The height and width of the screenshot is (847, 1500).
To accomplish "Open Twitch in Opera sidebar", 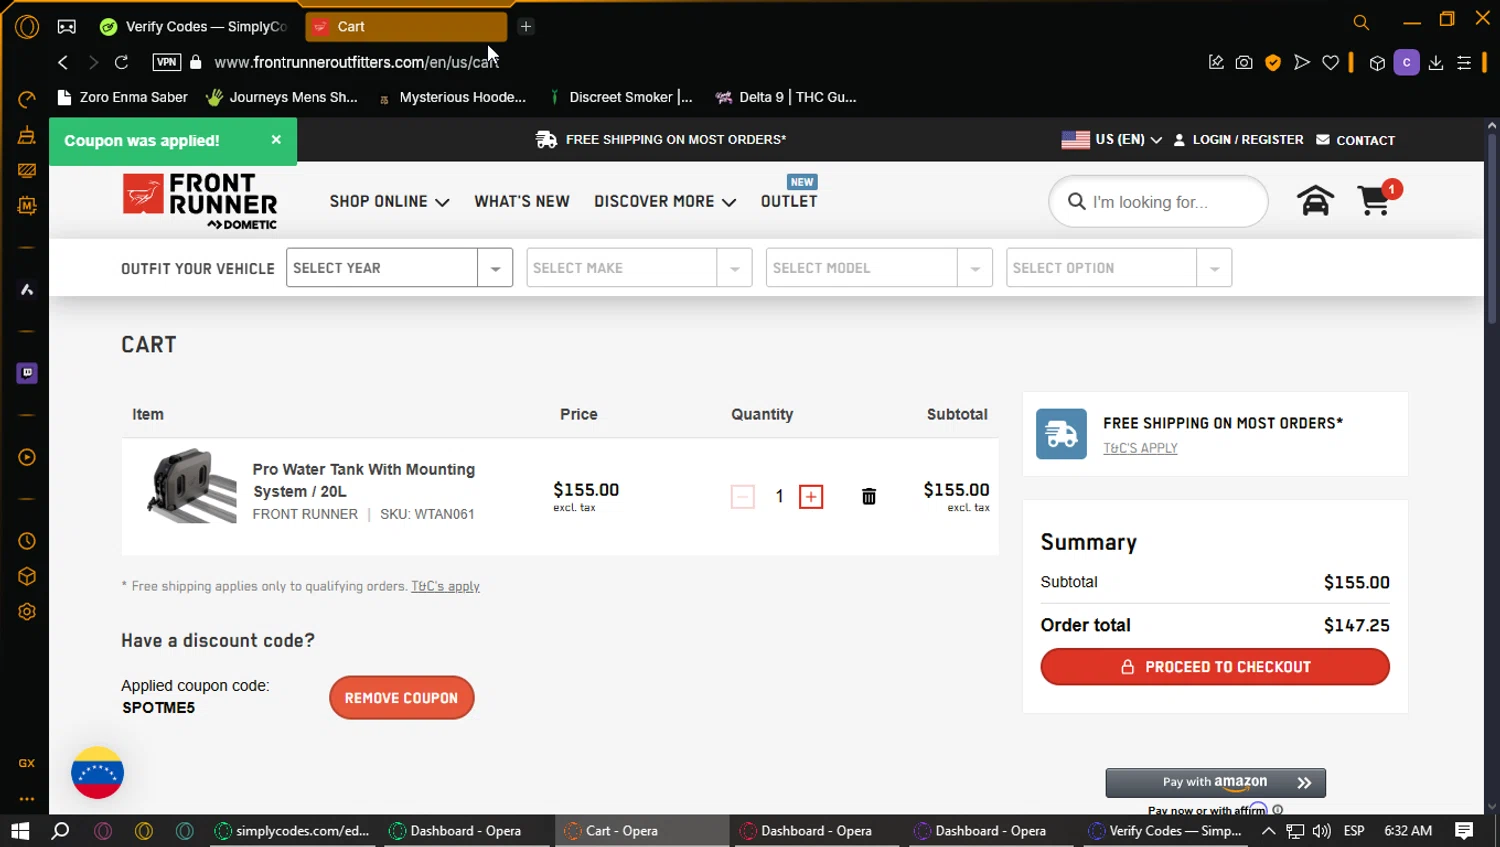I will tap(27, 373).
